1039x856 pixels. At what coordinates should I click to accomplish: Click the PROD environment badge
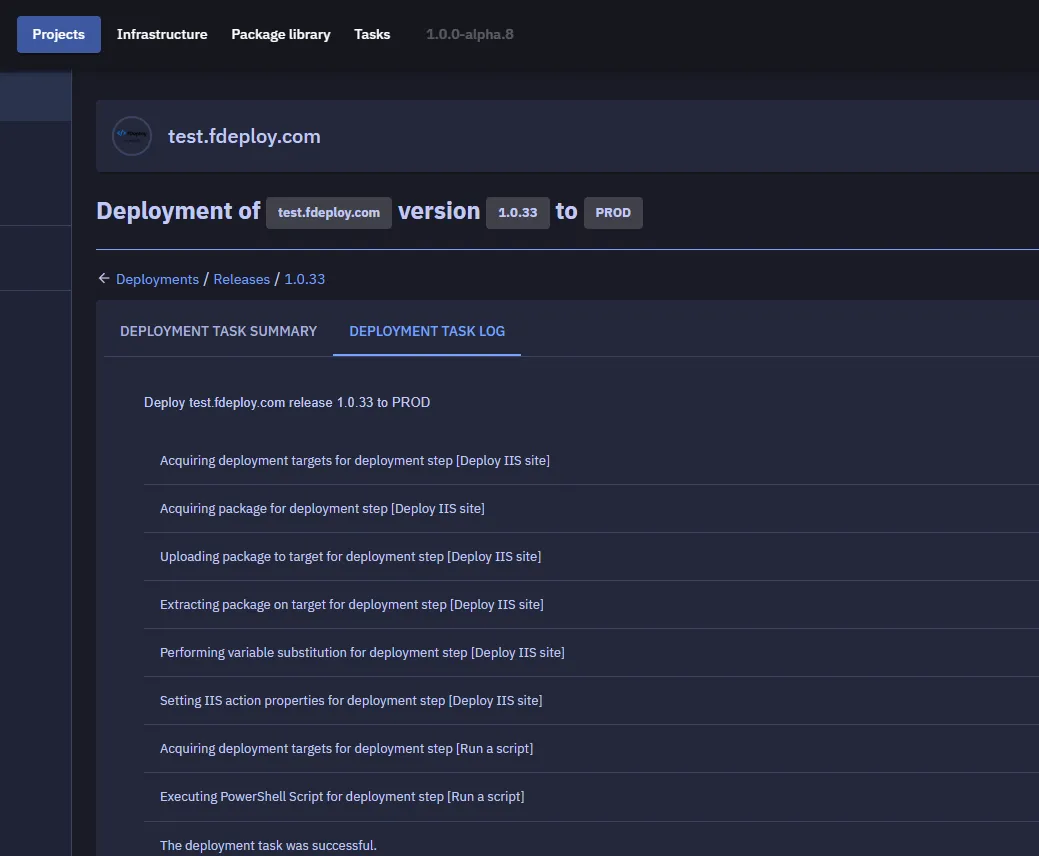tap(613, 213)
